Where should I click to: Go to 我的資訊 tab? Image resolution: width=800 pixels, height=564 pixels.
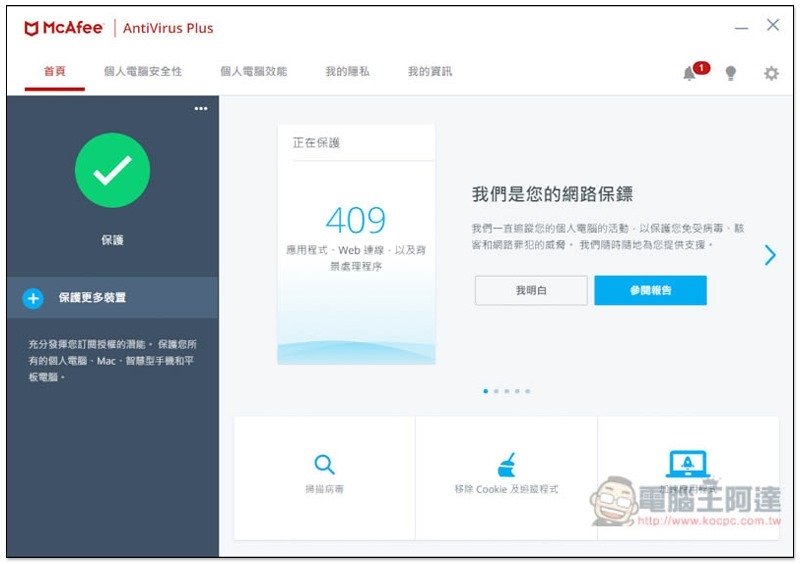point(430,71)
